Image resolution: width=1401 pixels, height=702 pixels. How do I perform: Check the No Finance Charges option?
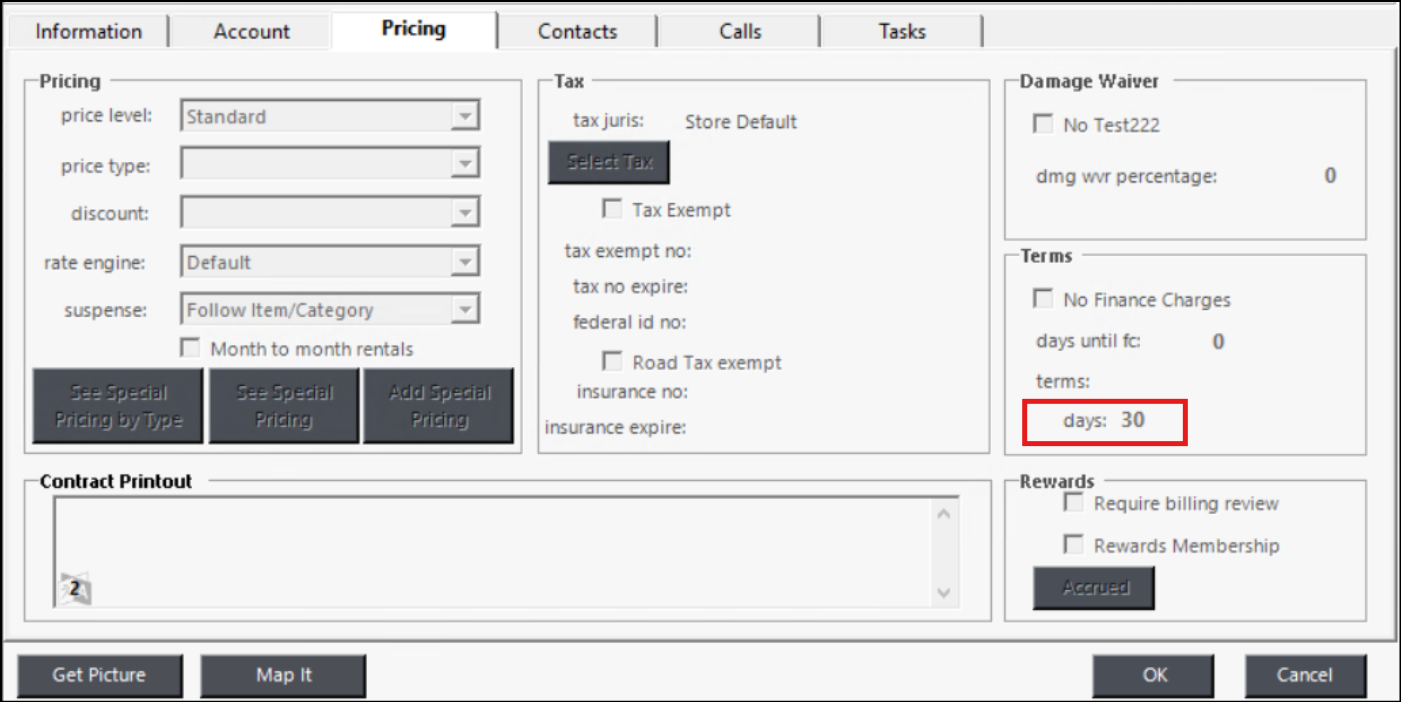1043,299
